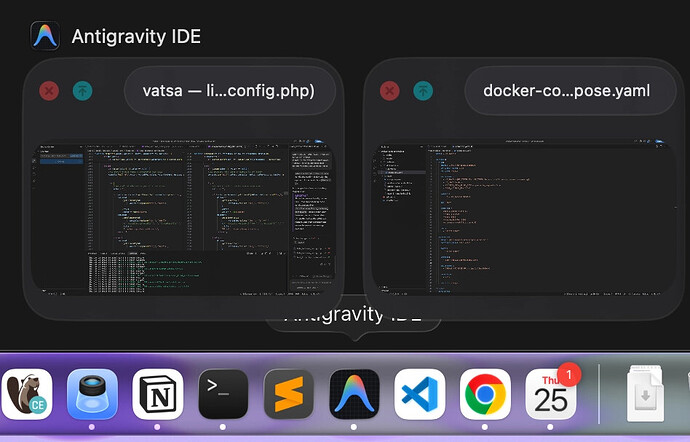
Task: Select the docker-compose.yaml window thumbnail
Action: coord(523,217)
